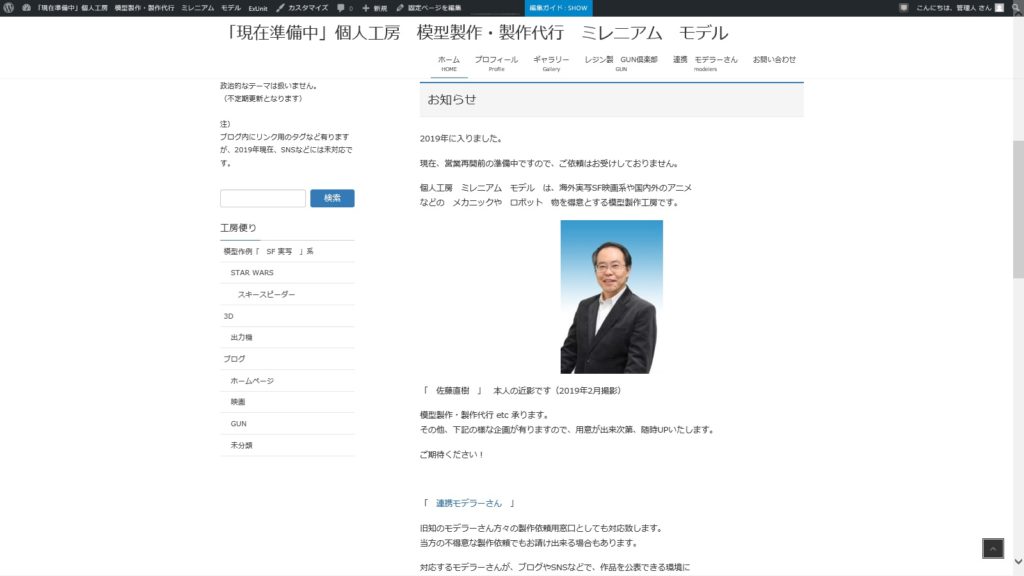Open the GUN category in sidebar
The height and width of the screenshot is (576, 1024).
click(238, 424)
